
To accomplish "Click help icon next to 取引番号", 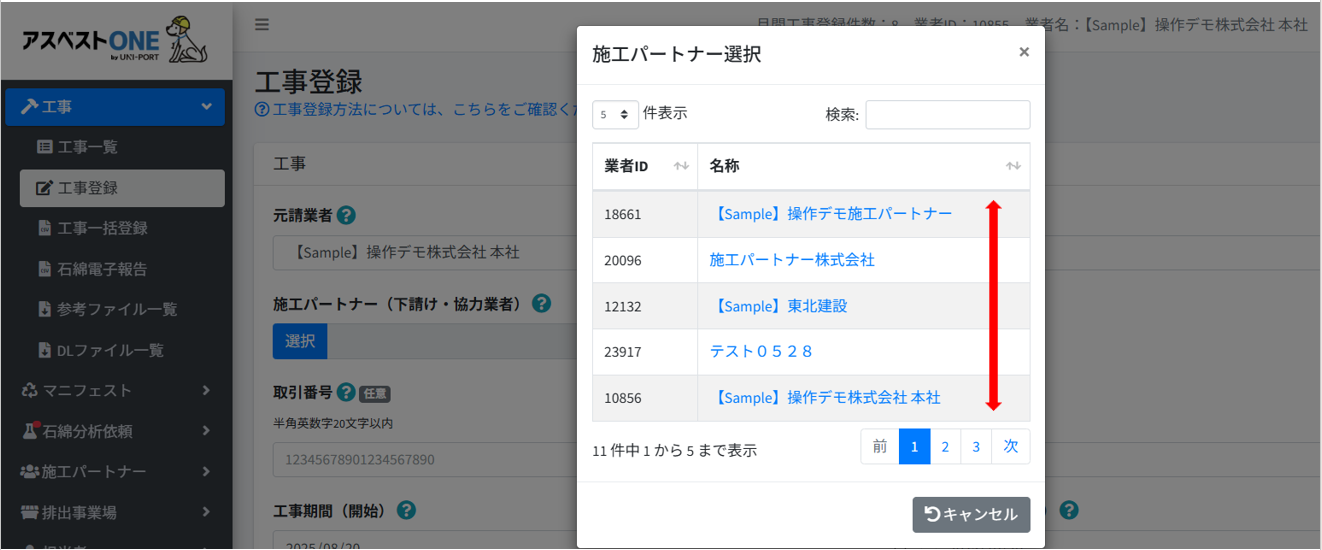I will (x=347, y=392).
